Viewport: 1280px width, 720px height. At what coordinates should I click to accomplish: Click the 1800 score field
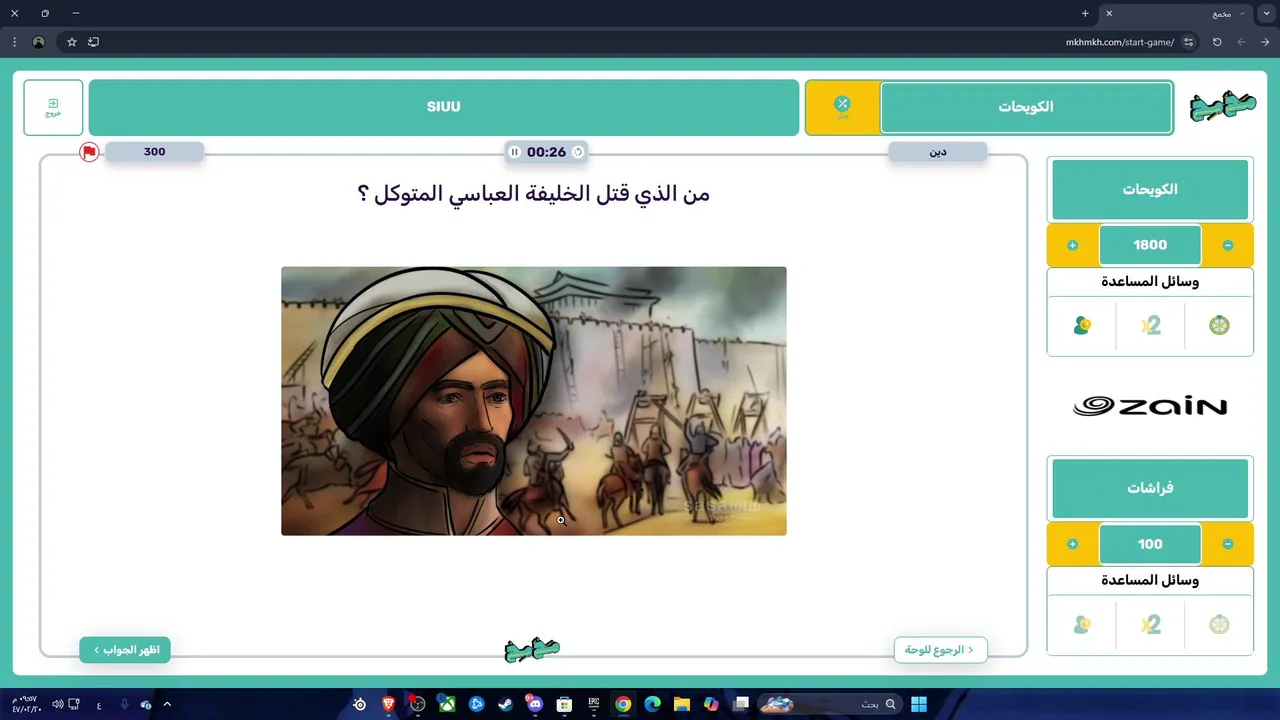coord(1150,245)
